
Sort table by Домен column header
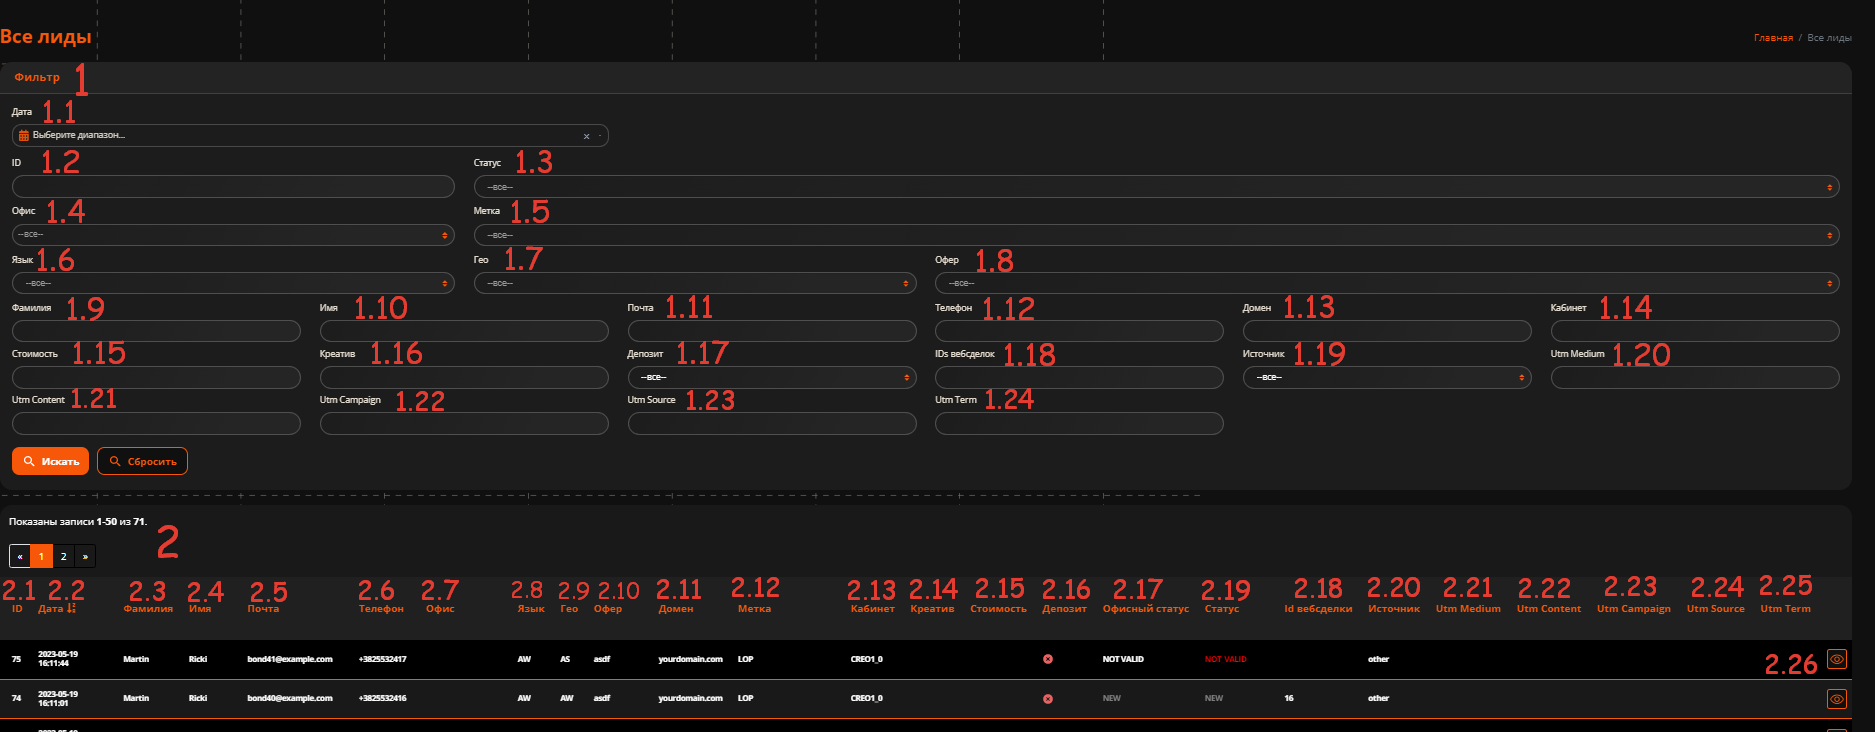(x=676, y=609)
